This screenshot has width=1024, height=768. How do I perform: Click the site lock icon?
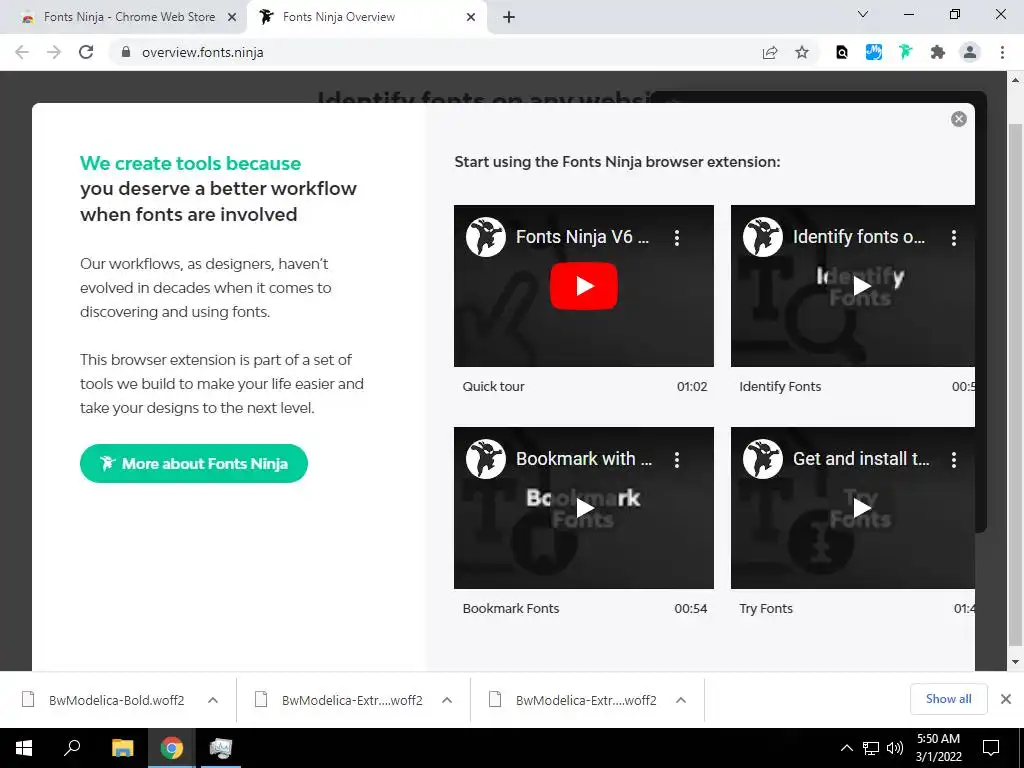click(126, 52)
